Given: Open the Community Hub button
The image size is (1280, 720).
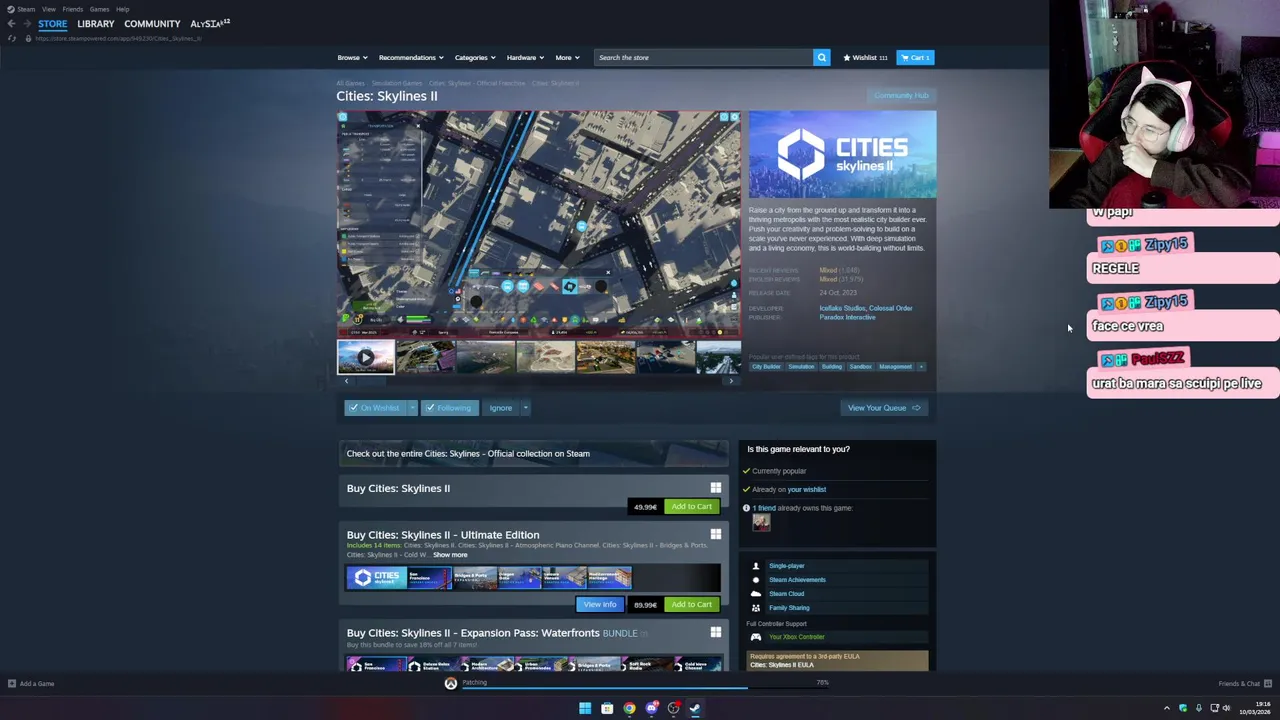Looking at the screenshot, I should [901, 96].
